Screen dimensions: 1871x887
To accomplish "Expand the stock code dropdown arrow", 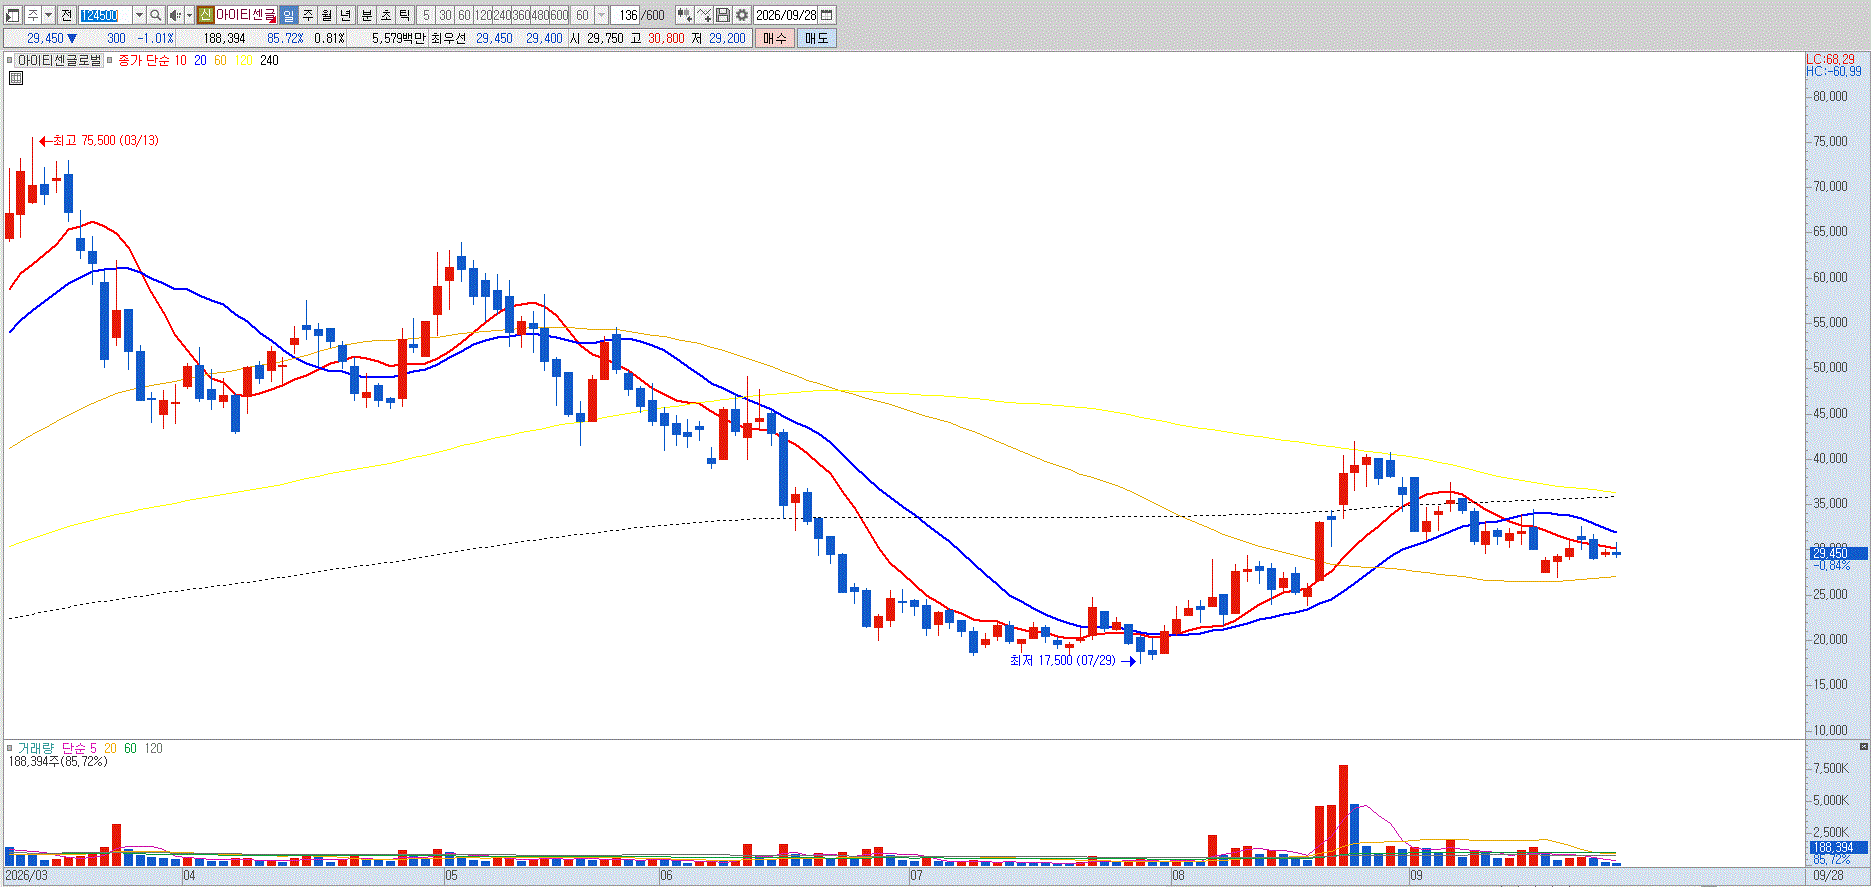I will (139, 15).
